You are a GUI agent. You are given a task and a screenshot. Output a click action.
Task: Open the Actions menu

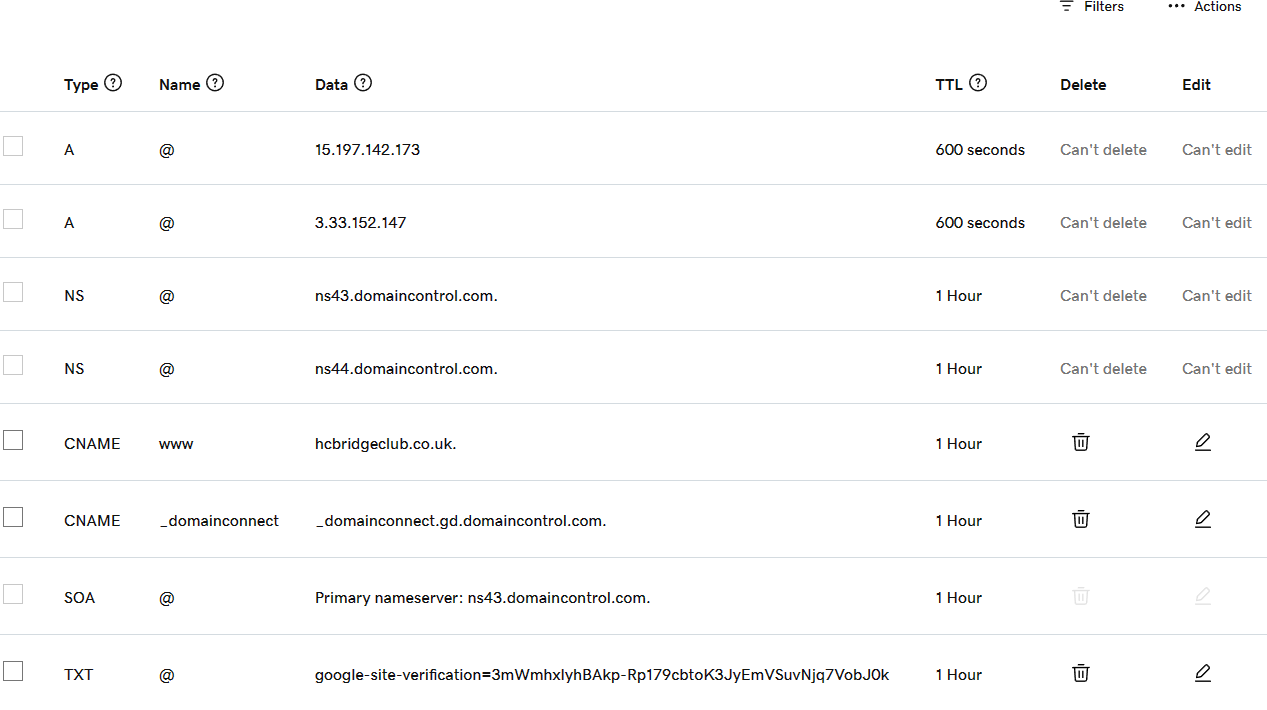click(1205, 7)
